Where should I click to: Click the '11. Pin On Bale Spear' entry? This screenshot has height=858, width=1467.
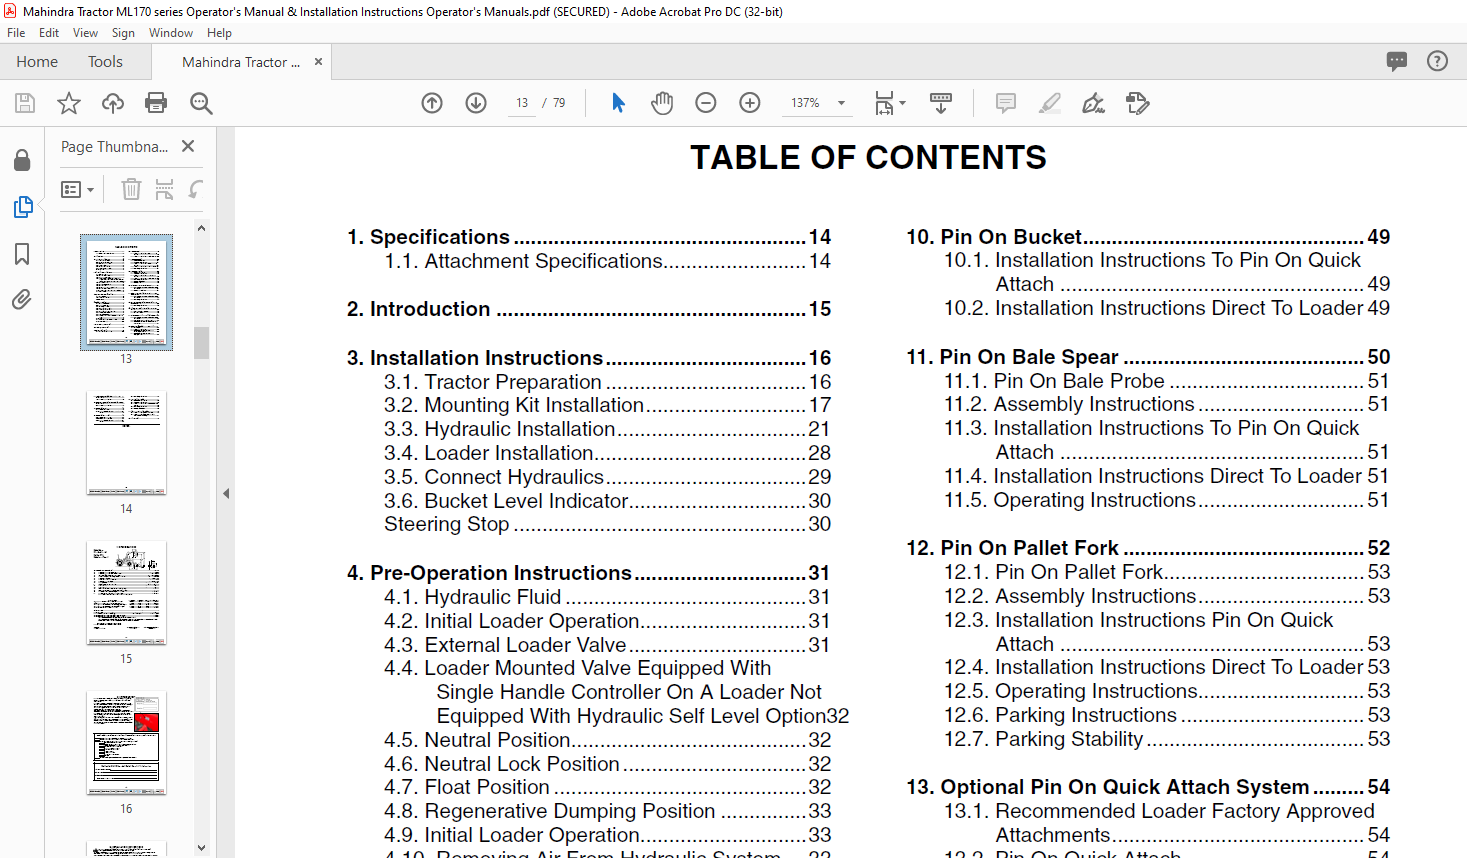1148,357
